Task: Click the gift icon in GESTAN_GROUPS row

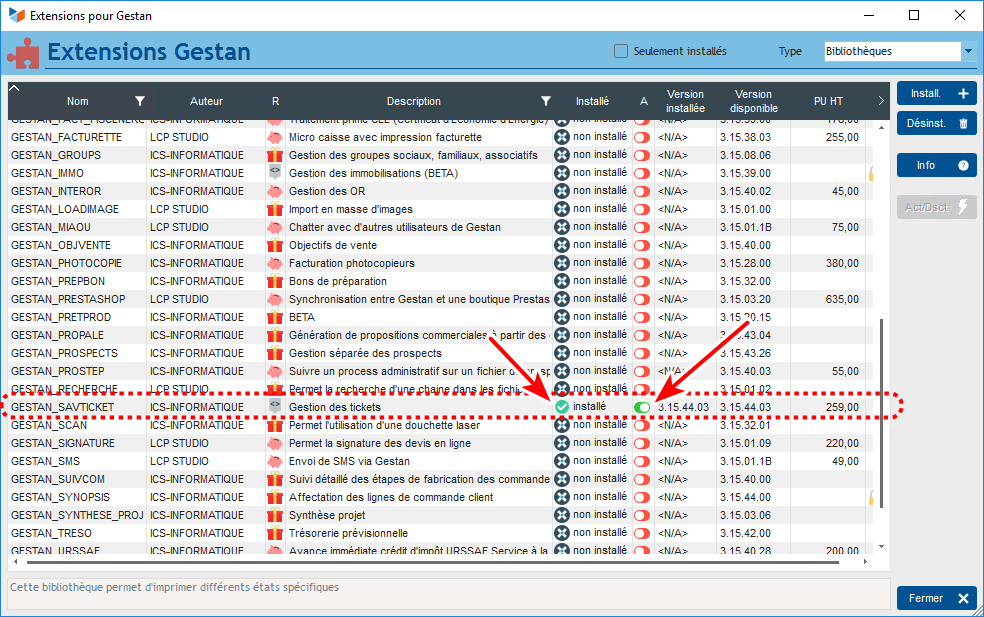Action: pos(275,155)
